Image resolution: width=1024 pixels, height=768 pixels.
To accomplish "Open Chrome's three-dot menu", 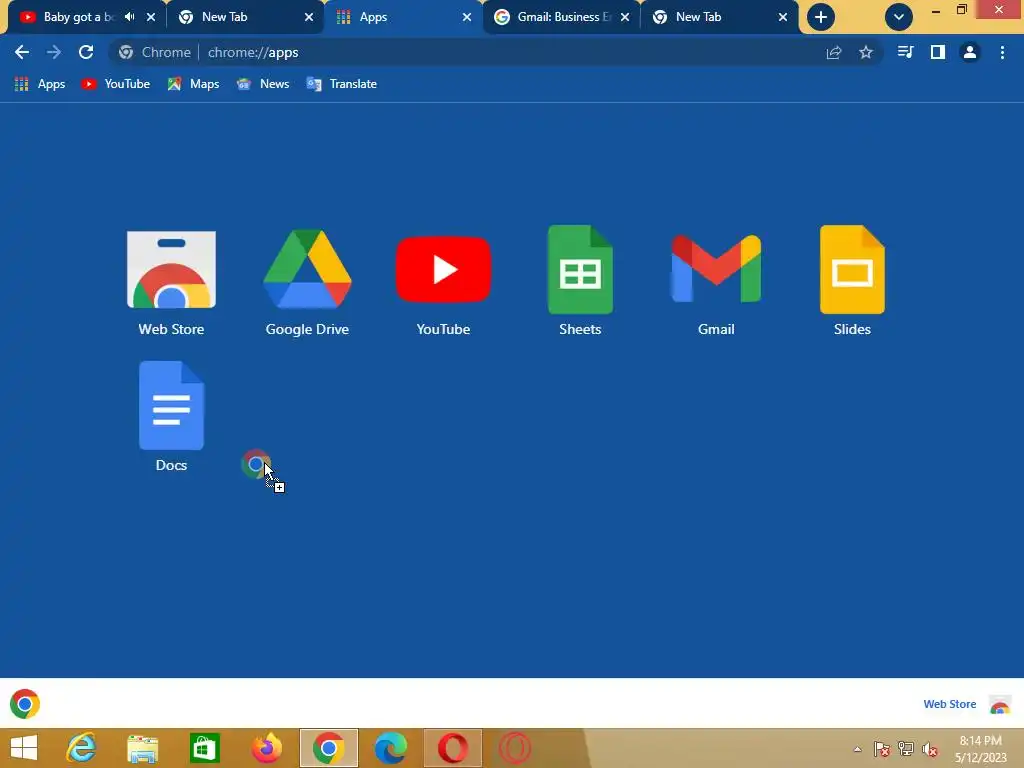I will (1002, 52).
